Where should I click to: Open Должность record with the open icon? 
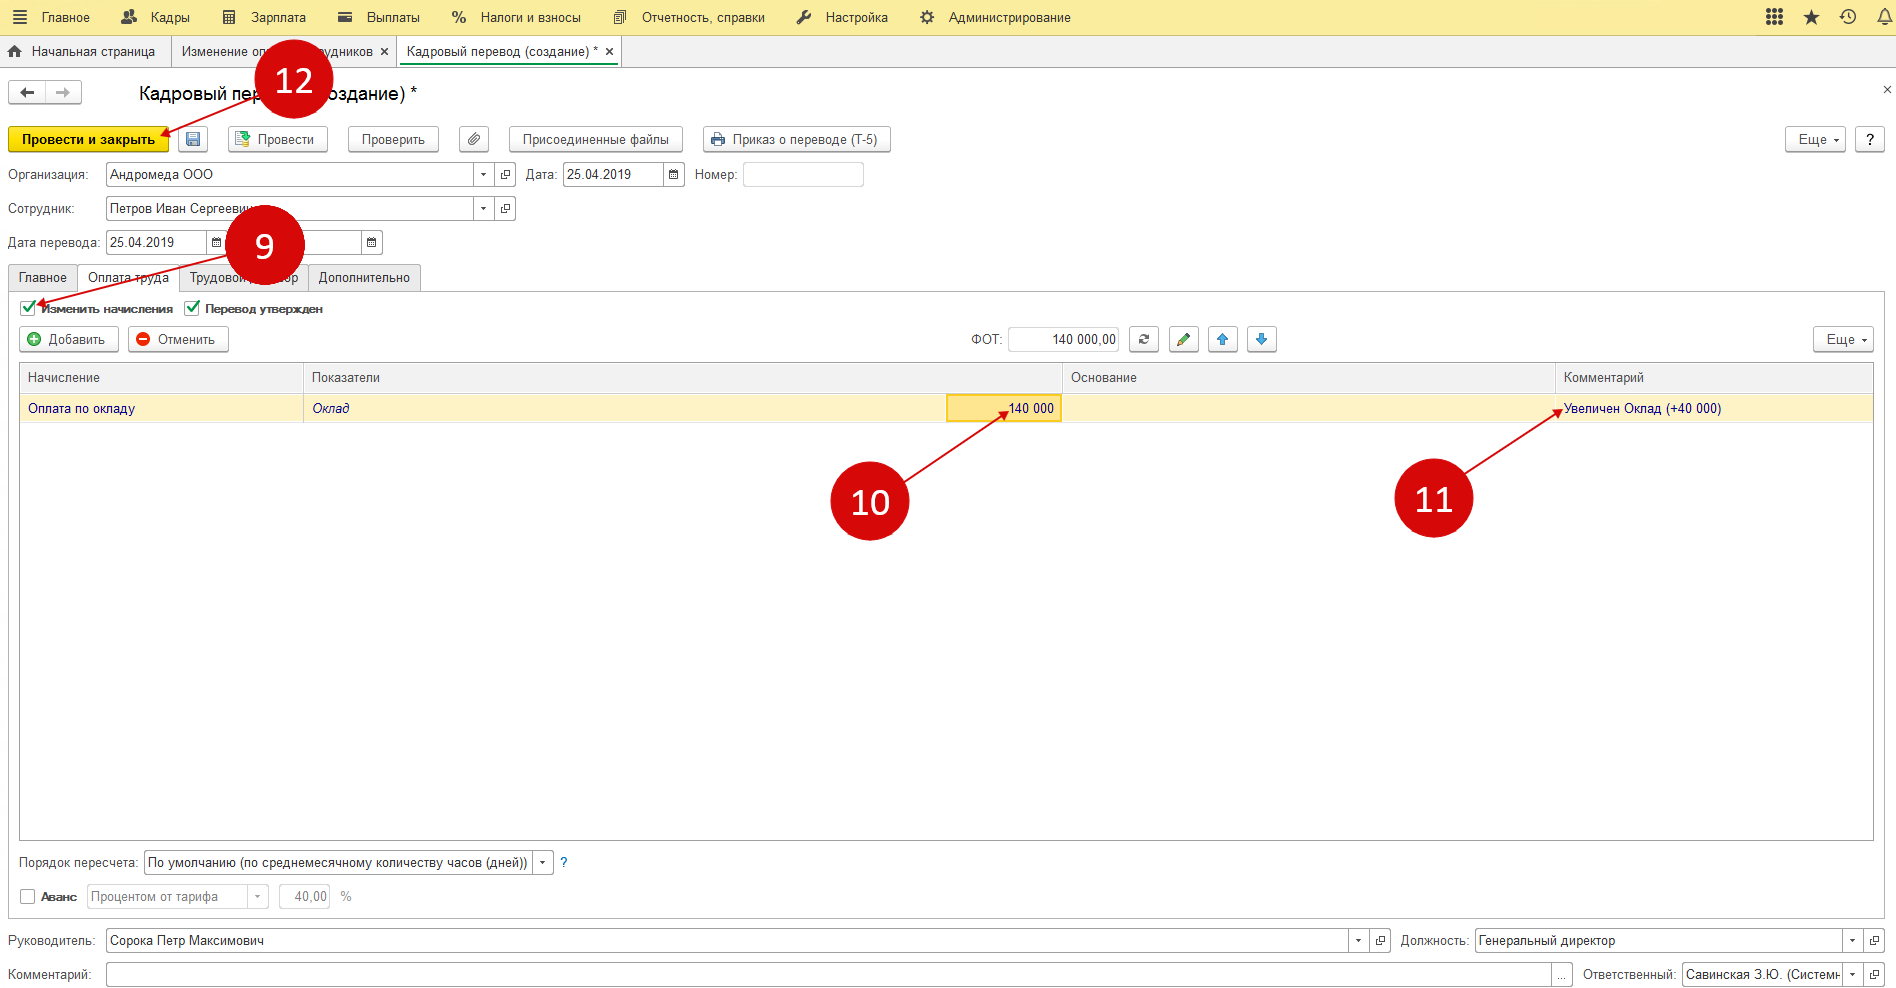[1874, 940]
